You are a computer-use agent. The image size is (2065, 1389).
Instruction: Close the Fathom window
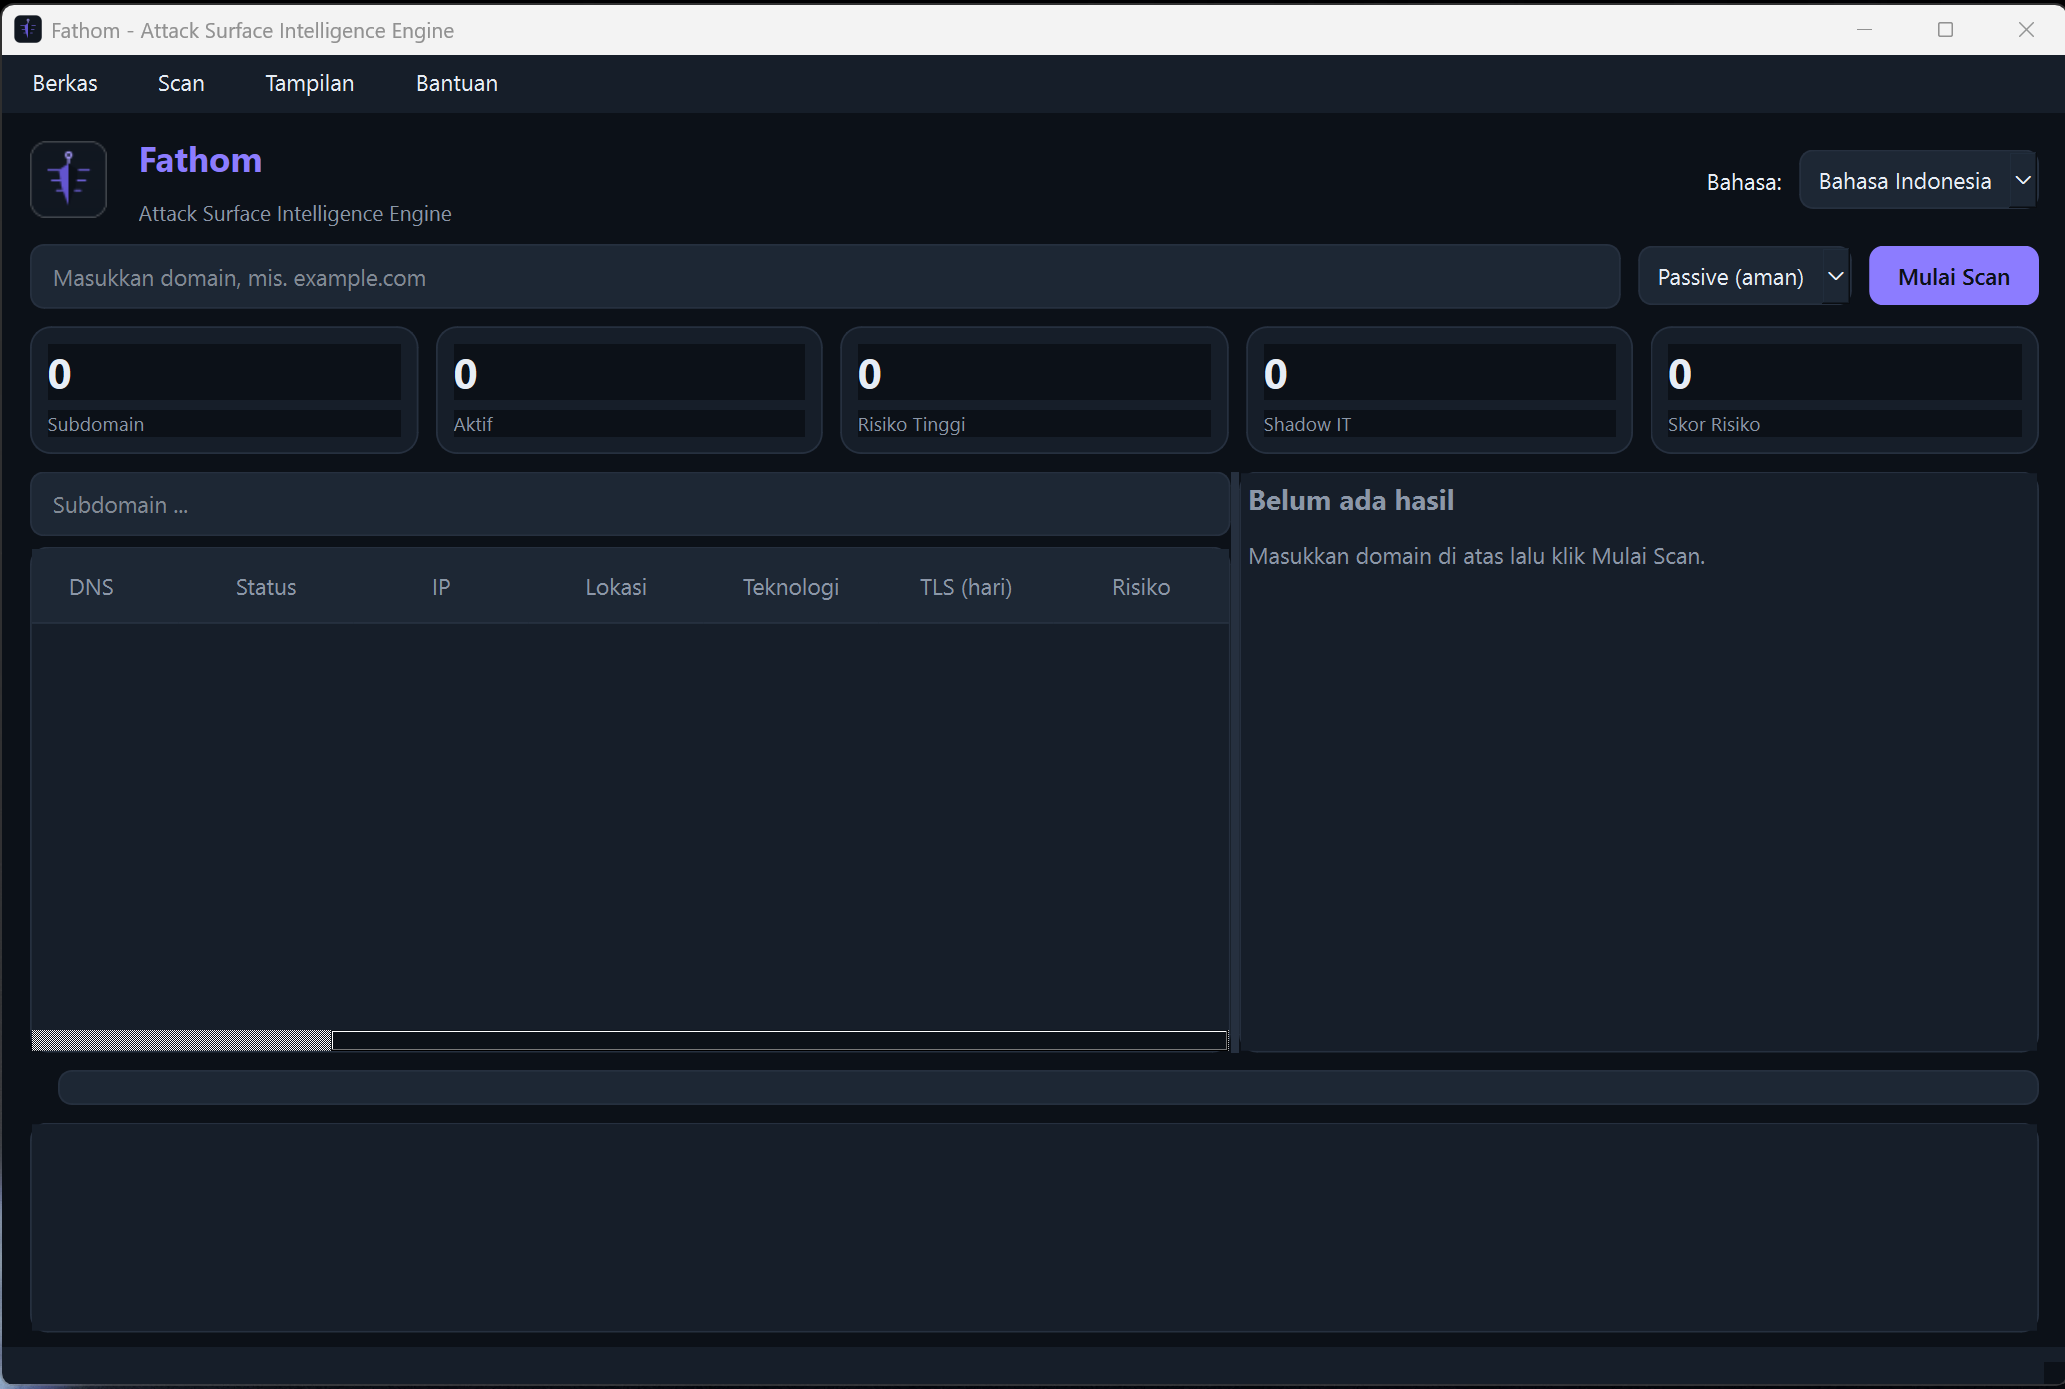pos(2026,30)
